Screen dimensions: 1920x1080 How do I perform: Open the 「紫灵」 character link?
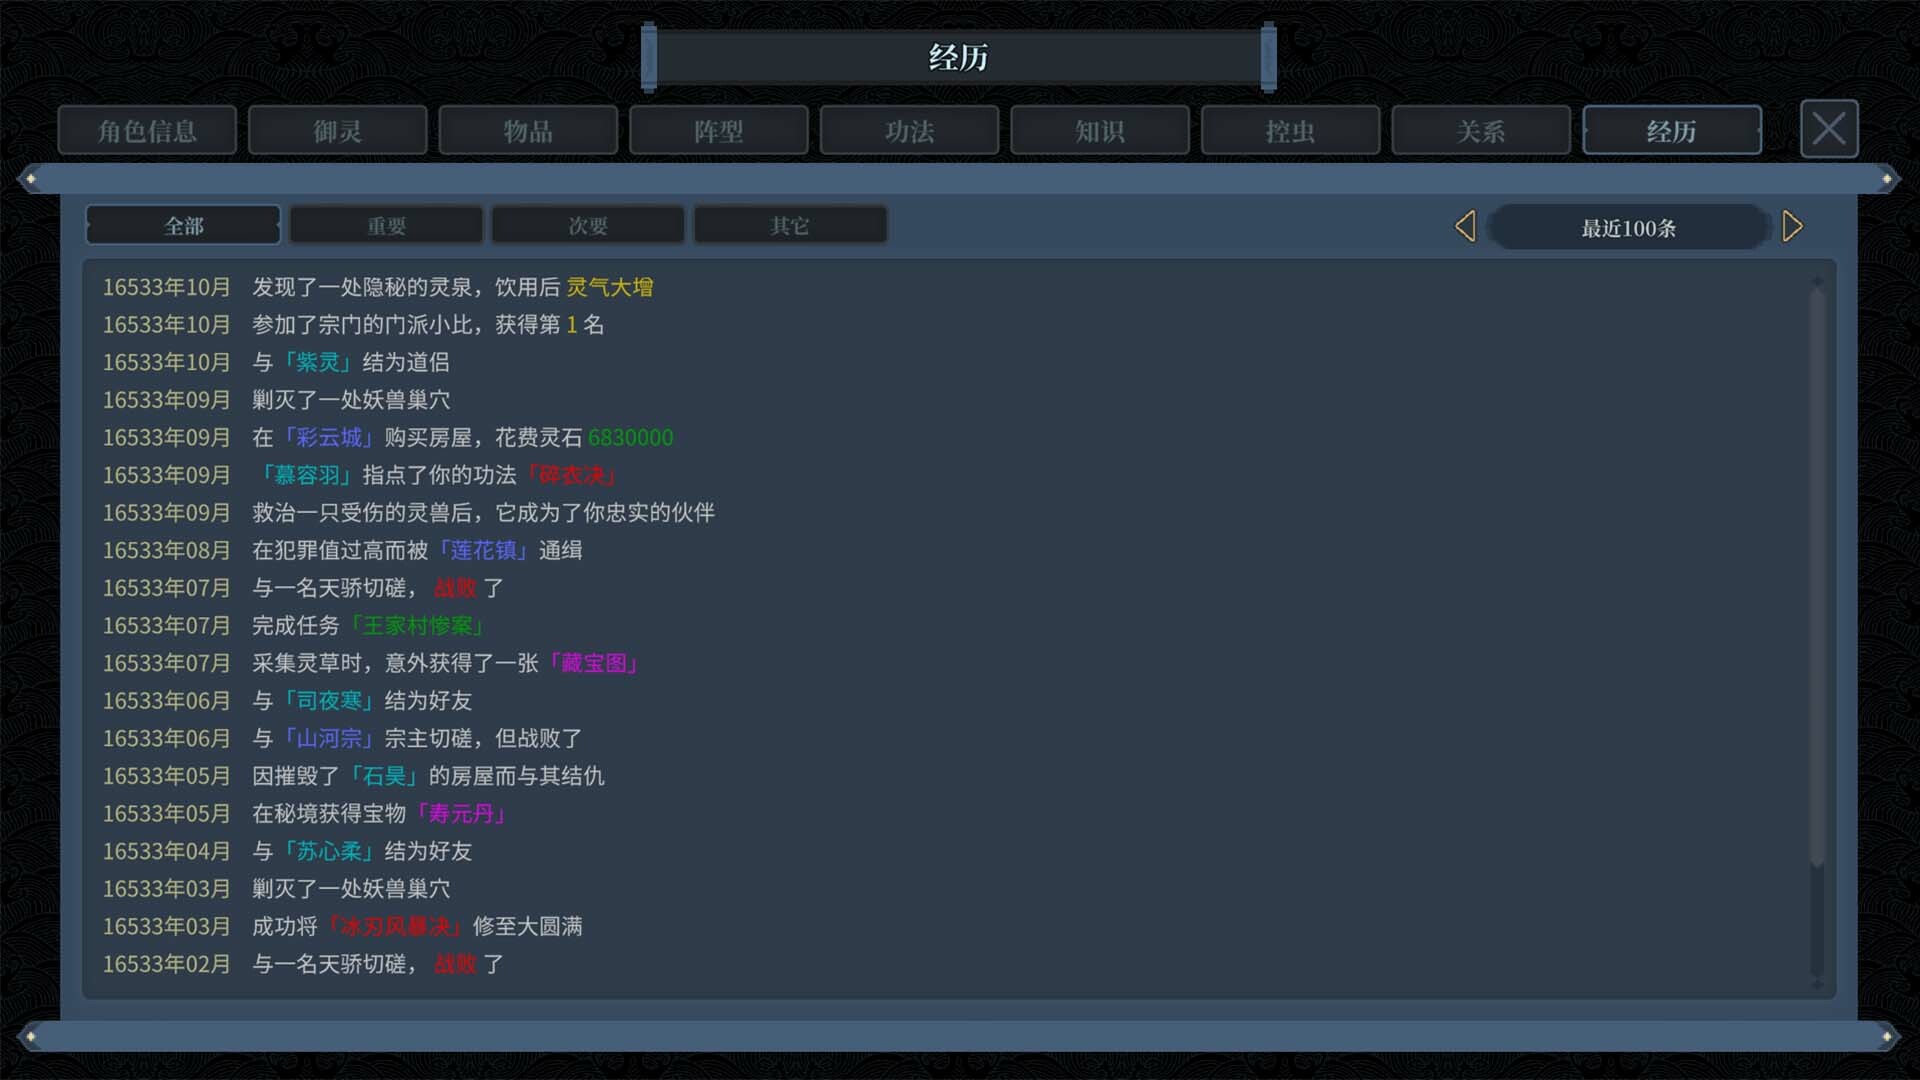click(317, 362)
